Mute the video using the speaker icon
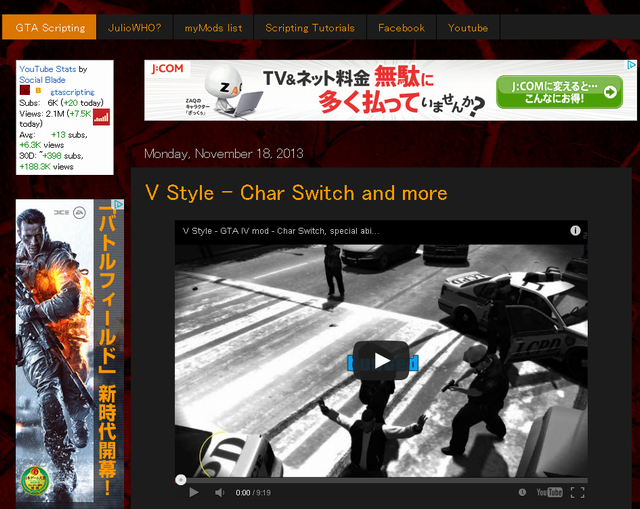The image size is (640, 509). click(x=220, y=493)
